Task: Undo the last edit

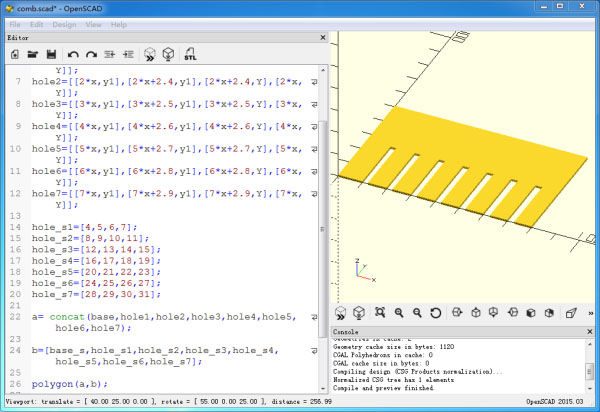Action: [73, 53]
